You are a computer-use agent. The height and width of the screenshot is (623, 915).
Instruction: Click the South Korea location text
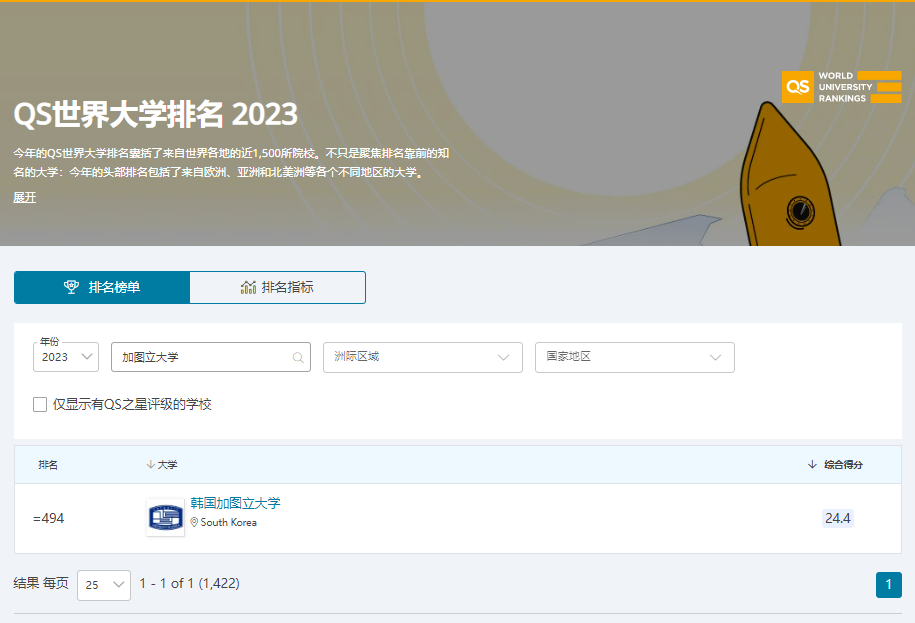click(228, 523)
